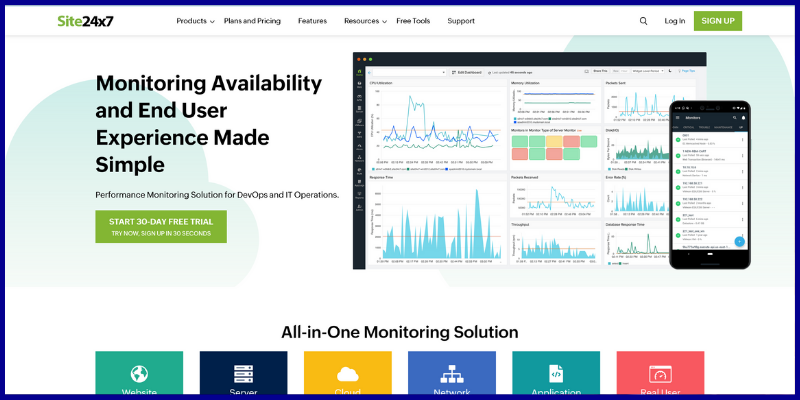This screenshot has height=400, width=800.
Task: Go to Features page
Action: [312, 21]
